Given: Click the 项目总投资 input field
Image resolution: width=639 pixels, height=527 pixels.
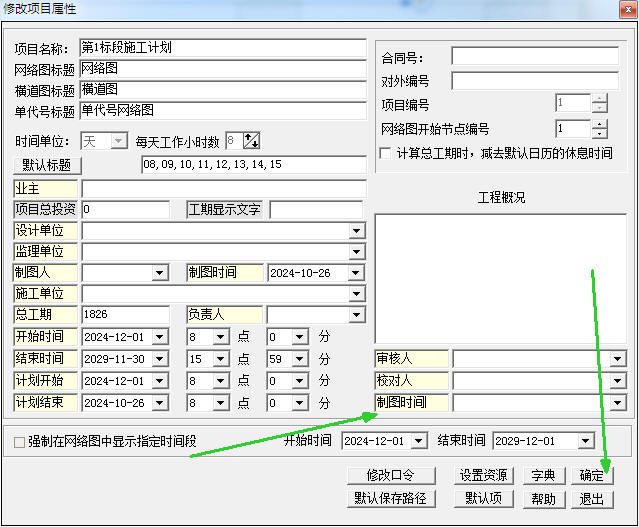Looking at the screenshot, I should point(126,209).
